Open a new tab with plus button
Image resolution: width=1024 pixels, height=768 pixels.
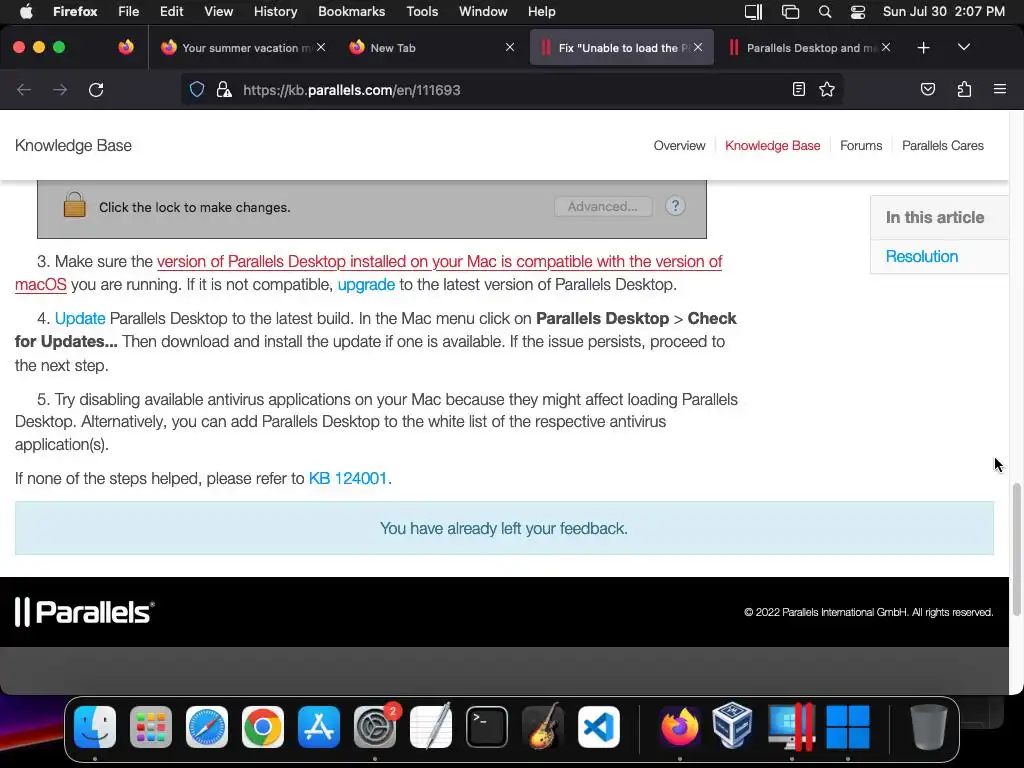click(923, 48)
